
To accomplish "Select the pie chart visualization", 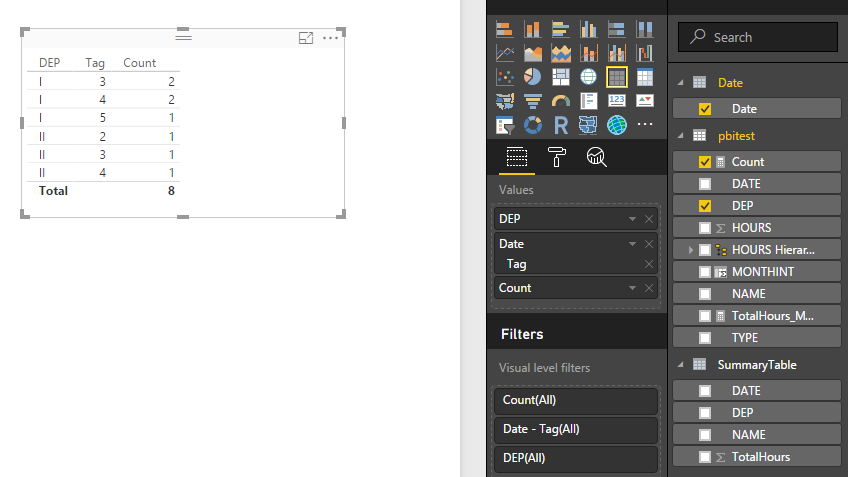I will point(533,77).
